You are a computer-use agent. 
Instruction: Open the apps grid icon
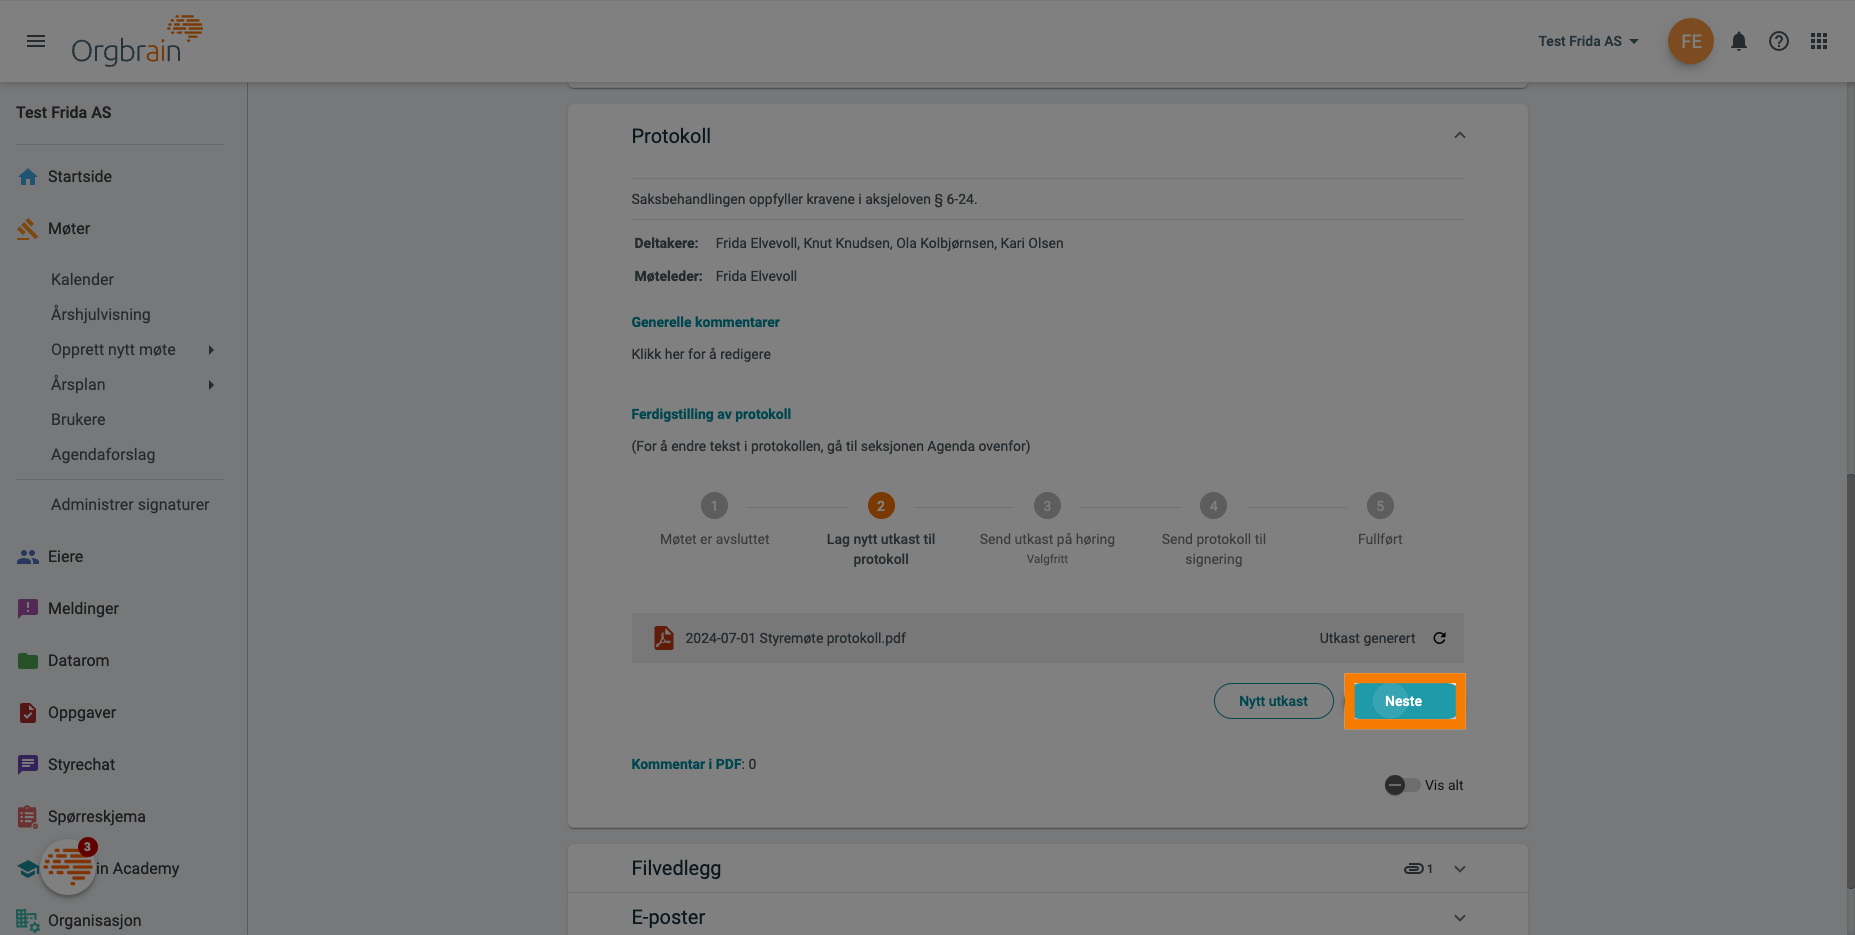pos(1819,41)
